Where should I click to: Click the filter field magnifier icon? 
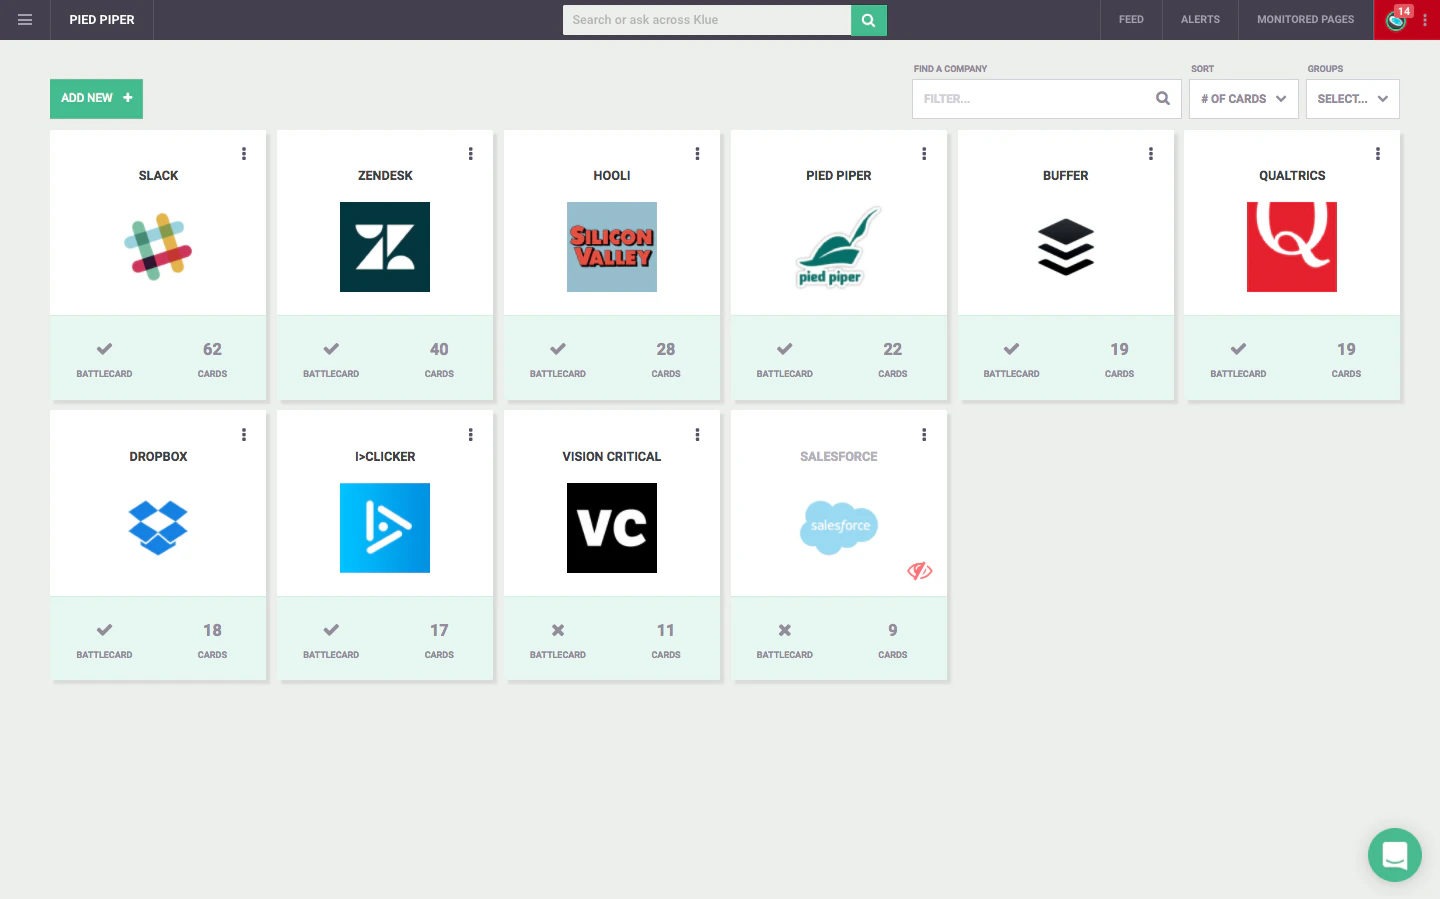1163,98
